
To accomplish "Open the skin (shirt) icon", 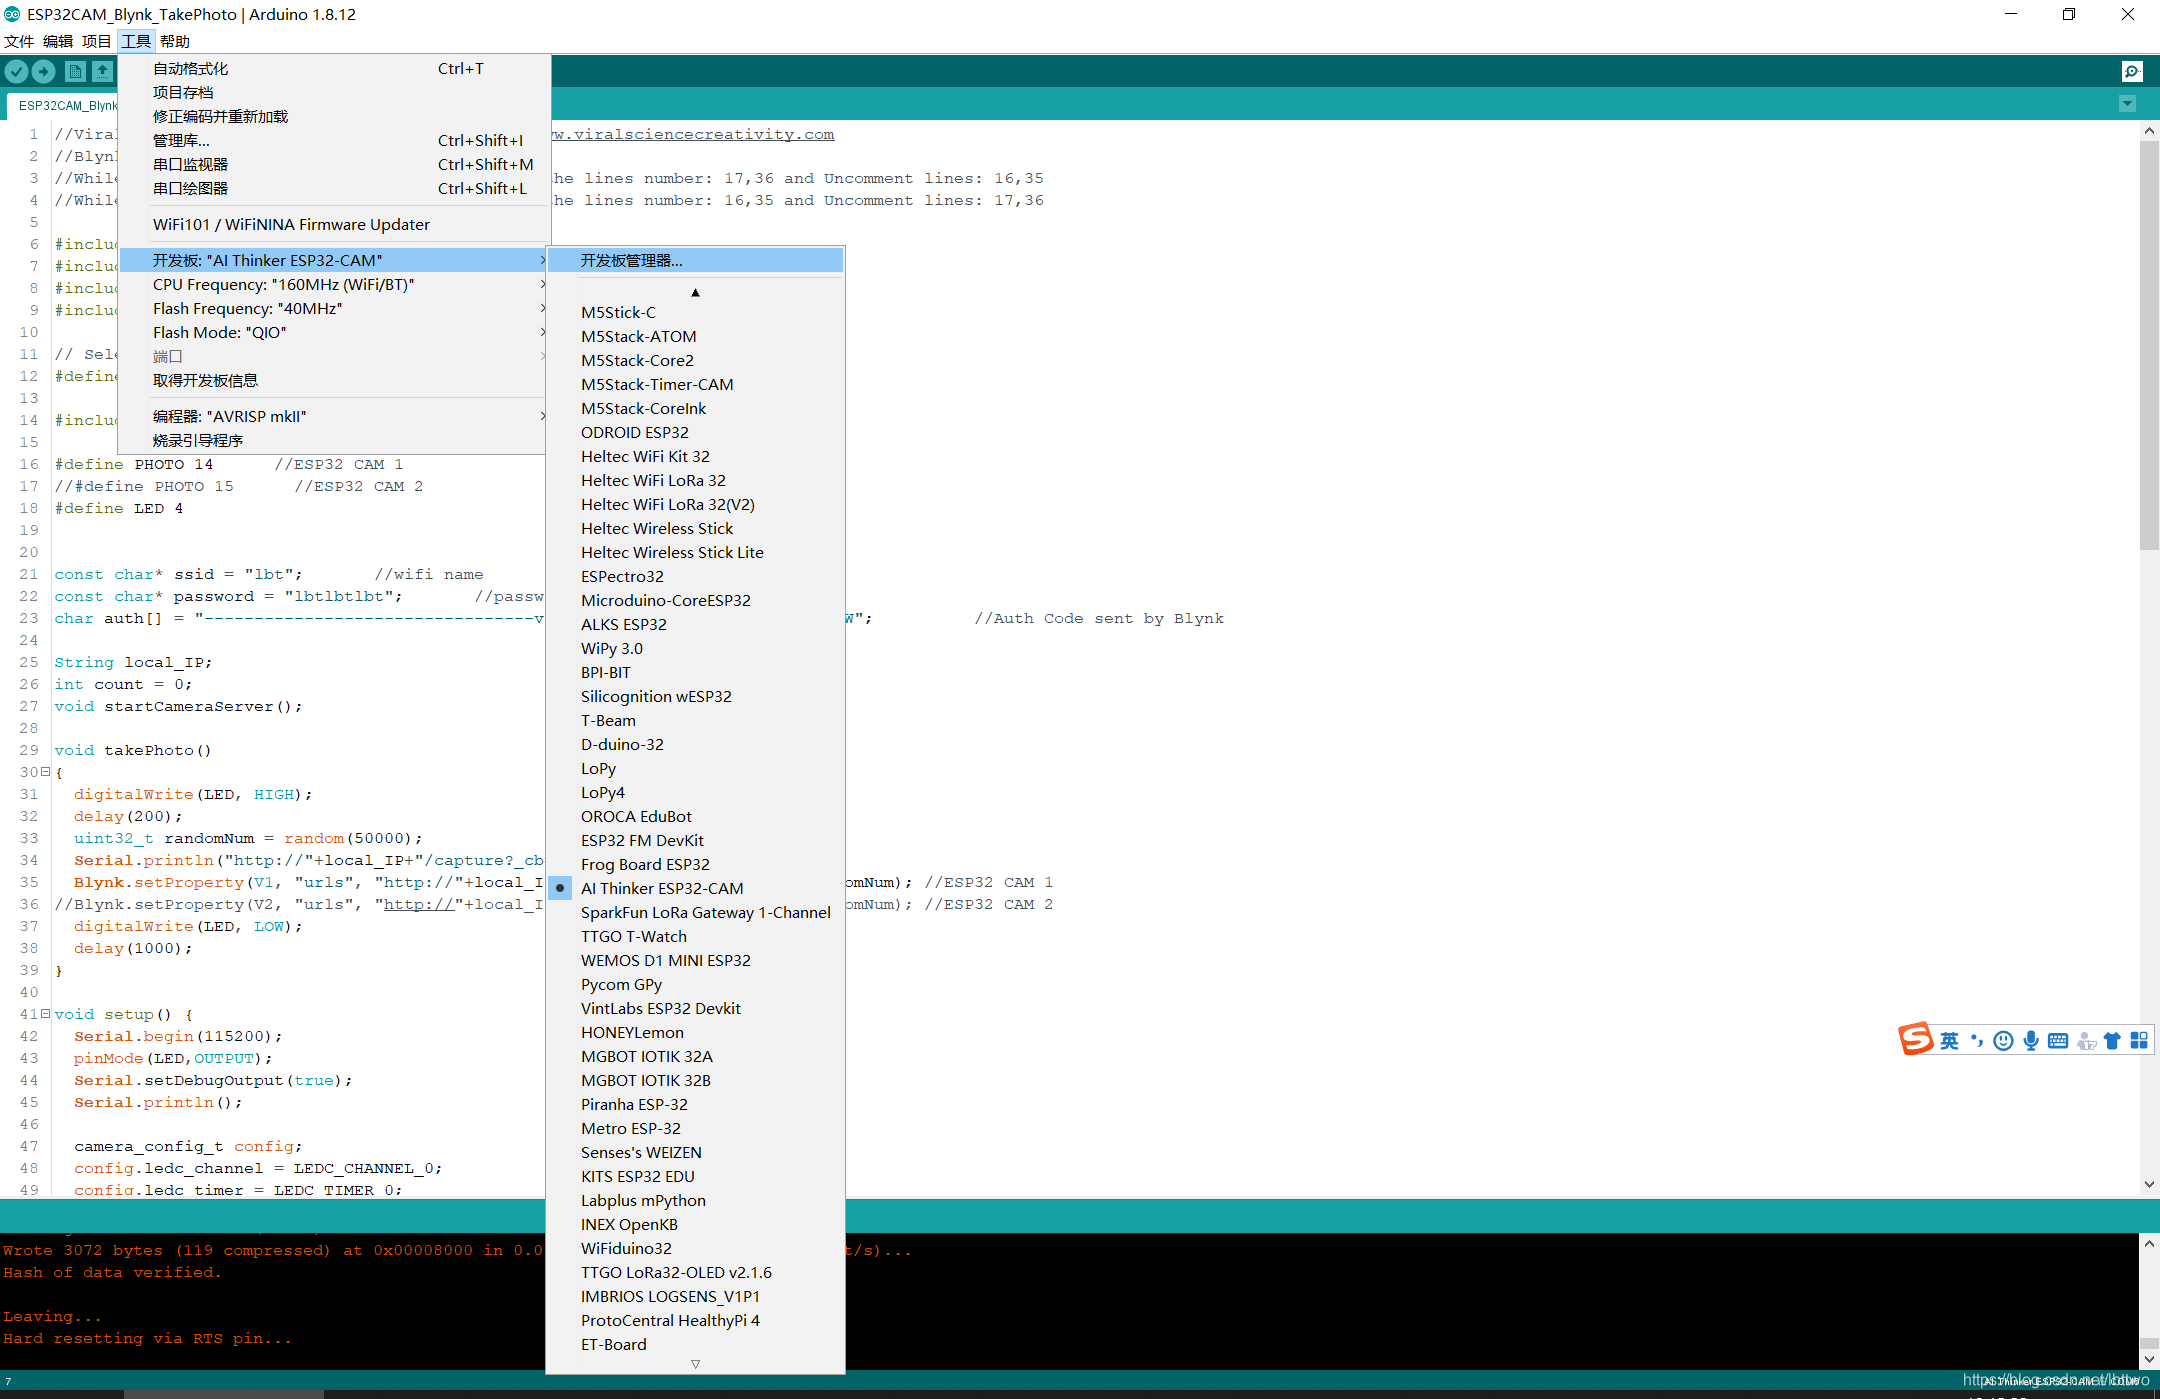I will click(2112, 1041).
